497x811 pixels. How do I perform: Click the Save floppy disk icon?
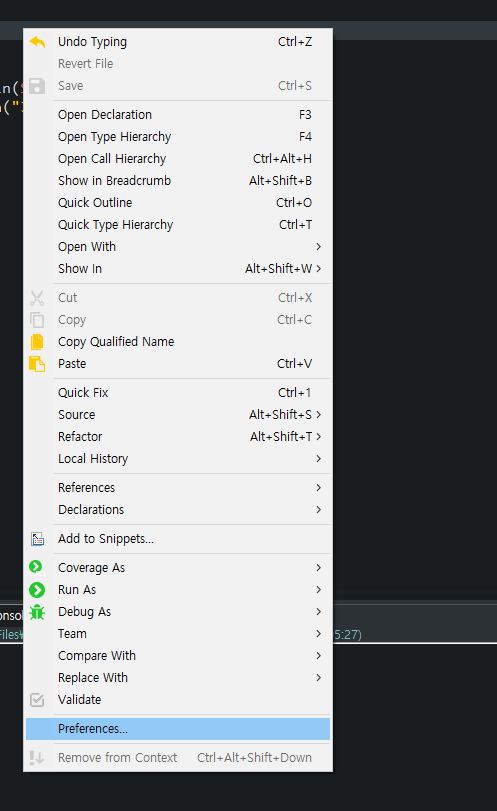(x=37, y=86)
